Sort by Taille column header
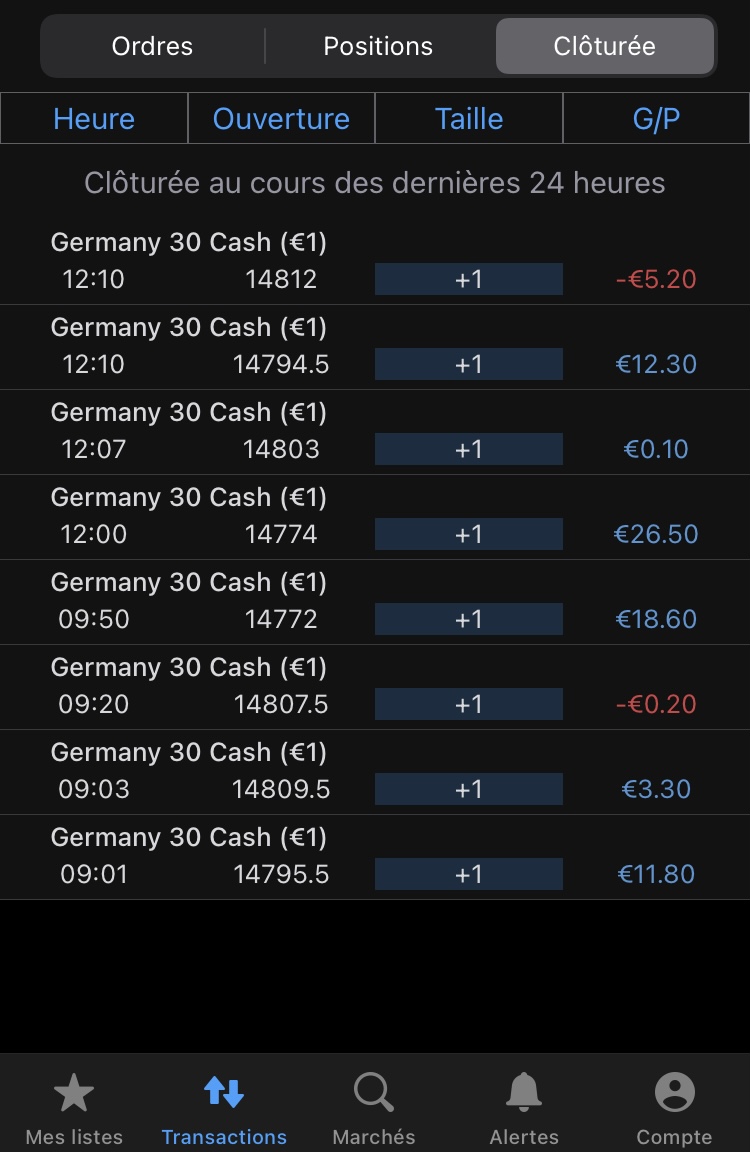This screenshot has width=750, height=1152. [469, 119]
